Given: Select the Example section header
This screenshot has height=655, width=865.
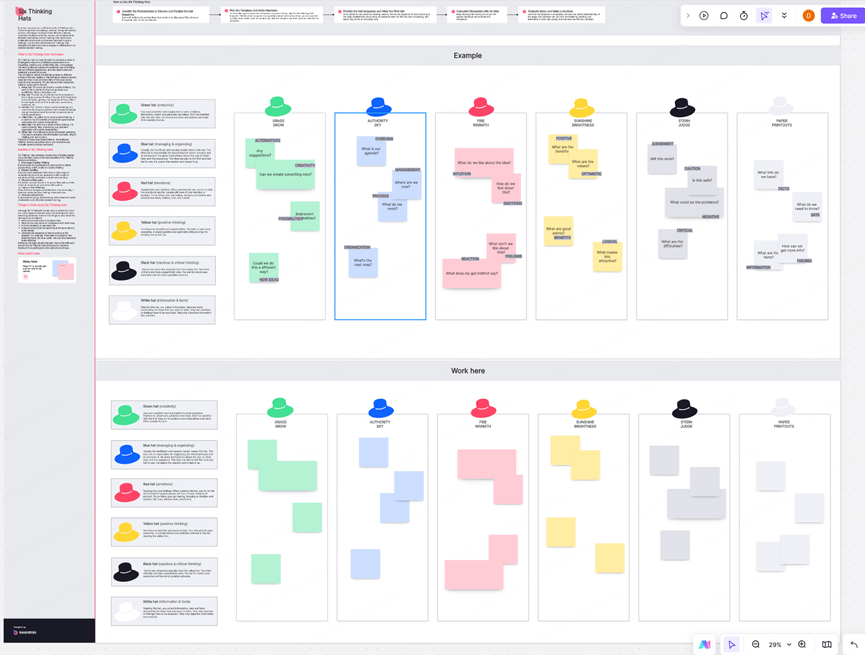Looking at the screenshot, I should tap(468, 56).
